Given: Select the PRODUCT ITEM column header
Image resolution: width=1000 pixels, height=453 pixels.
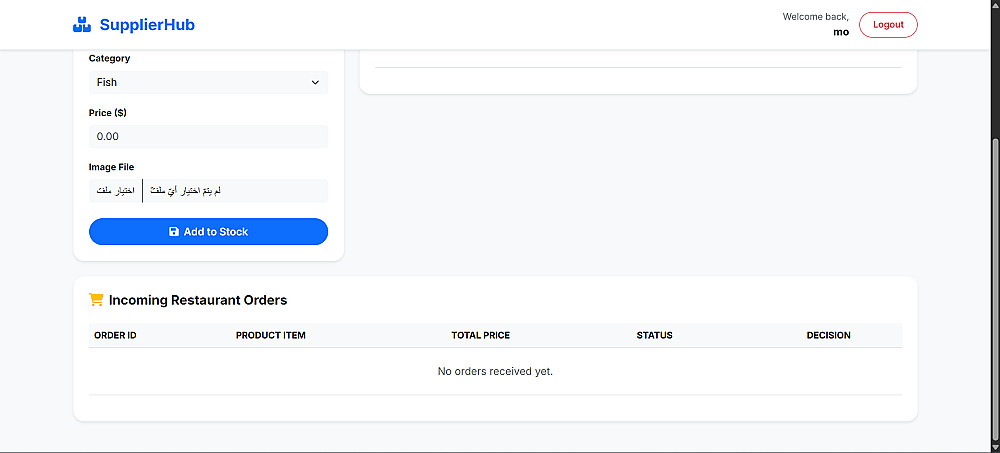Looking at the screenshot, I should (x=271, y=336).
